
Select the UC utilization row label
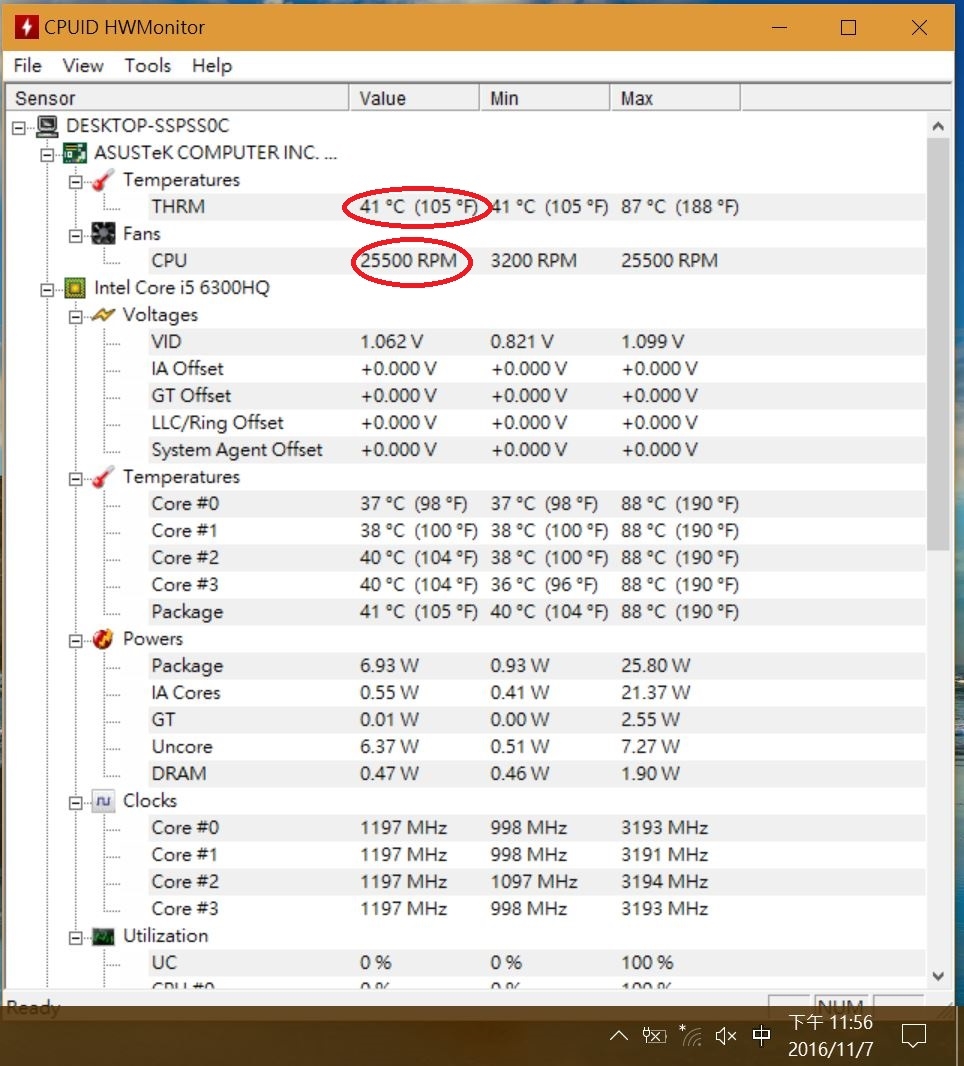pos(165,963)
